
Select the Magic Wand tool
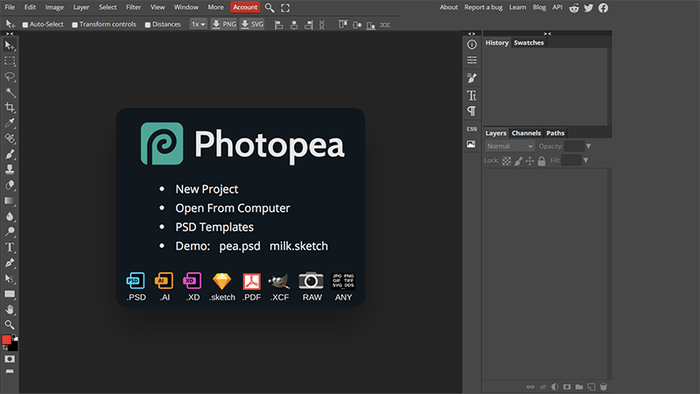[10, 92]
